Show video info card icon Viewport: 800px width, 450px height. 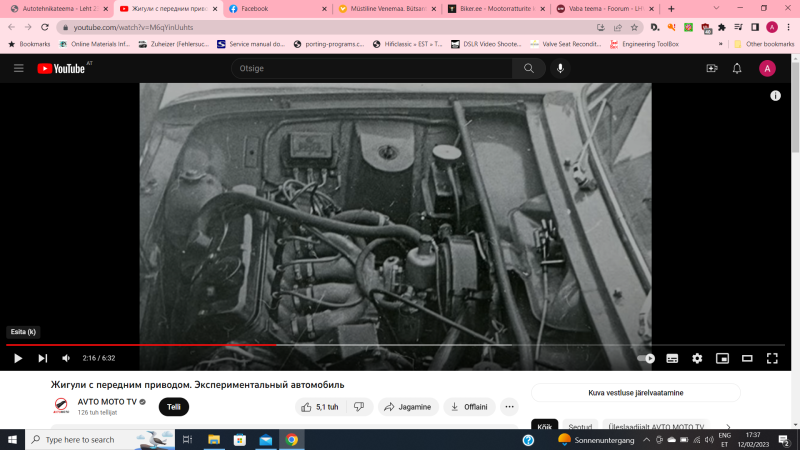tap(775, 96)
